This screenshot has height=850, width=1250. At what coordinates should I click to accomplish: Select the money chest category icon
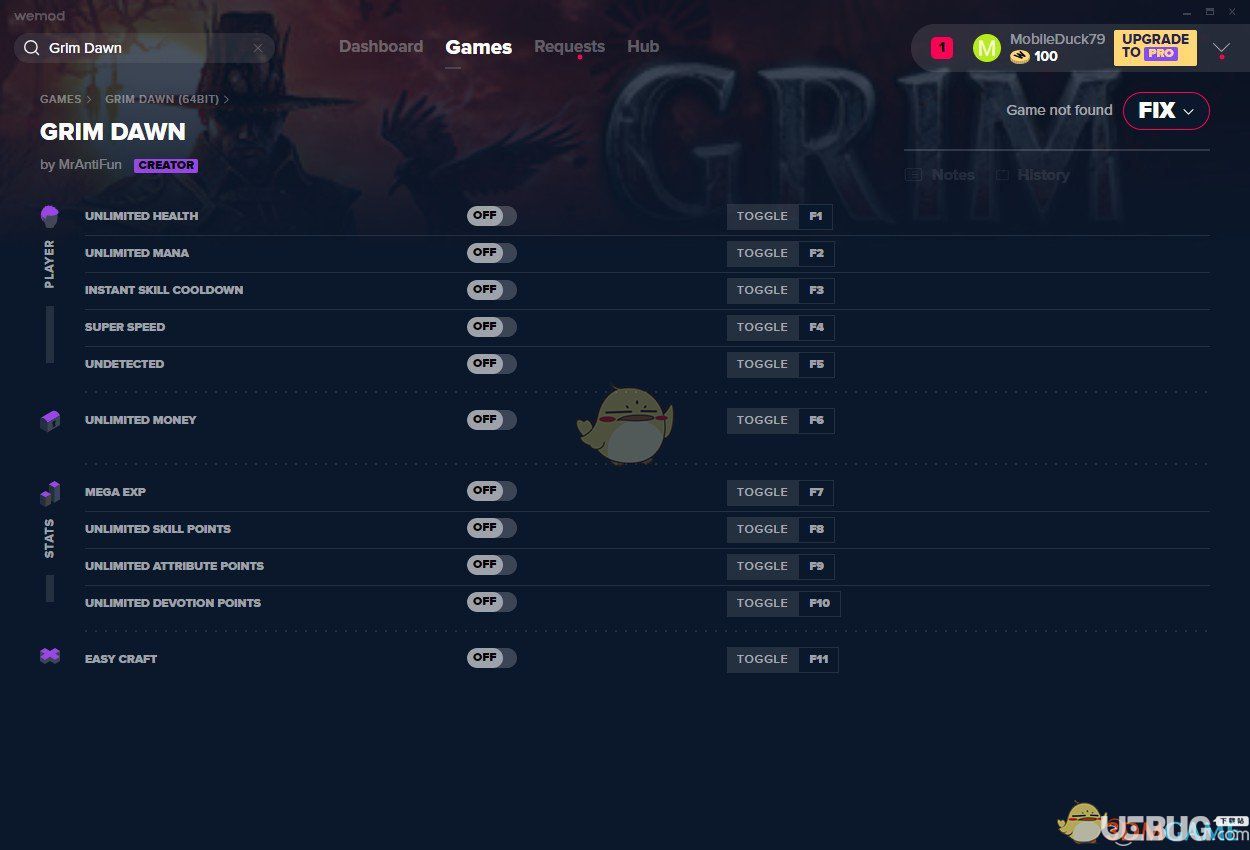point(49,421)
